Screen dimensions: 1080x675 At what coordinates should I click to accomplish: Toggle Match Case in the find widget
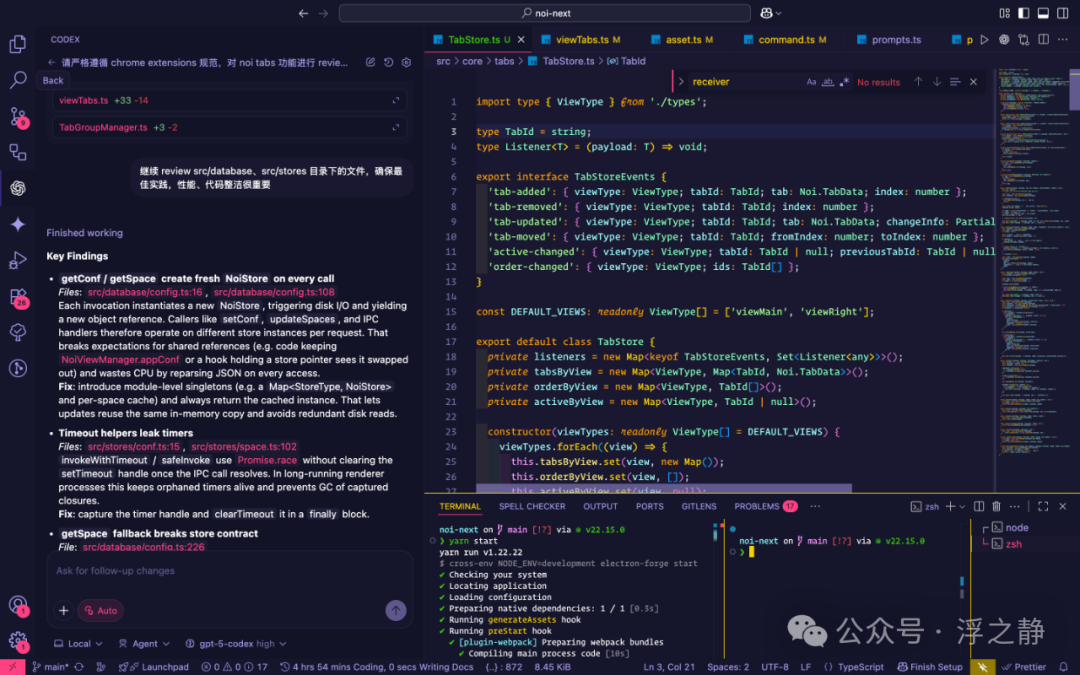[x=811, y=81]
